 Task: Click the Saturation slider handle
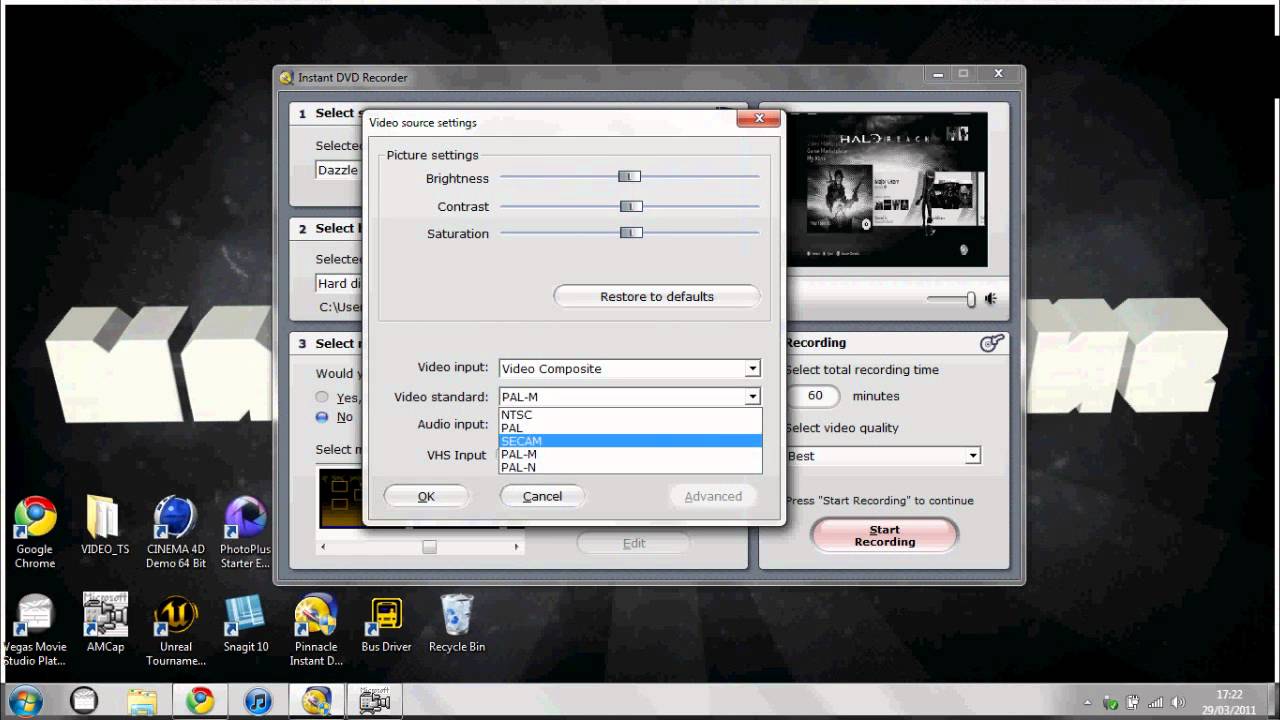click(631, 233)
